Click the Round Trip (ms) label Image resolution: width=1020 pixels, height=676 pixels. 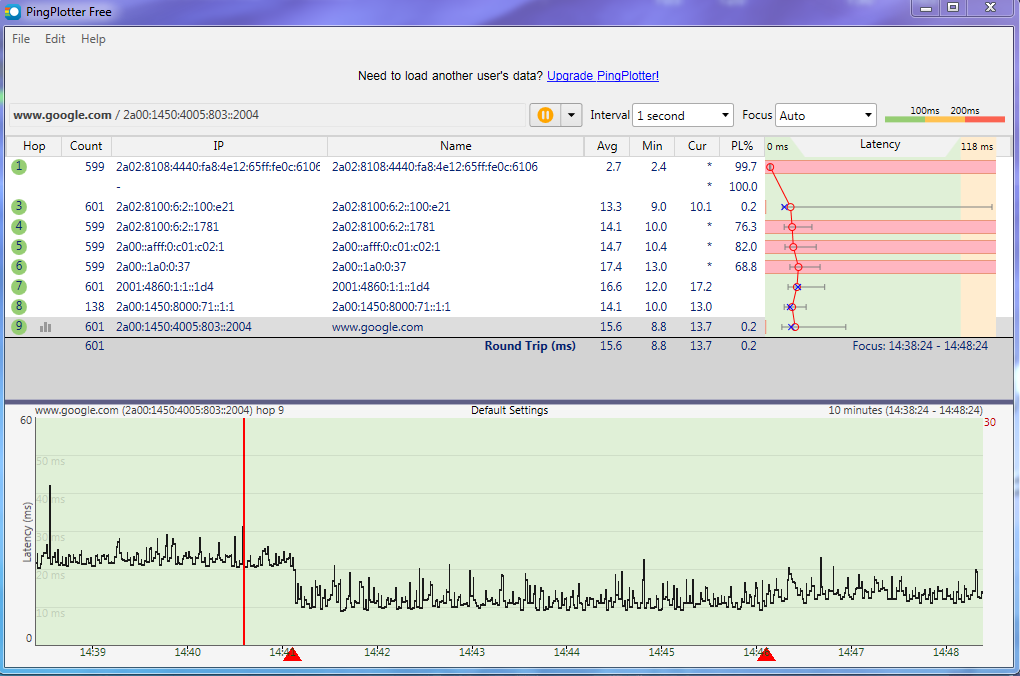(530, 346)
